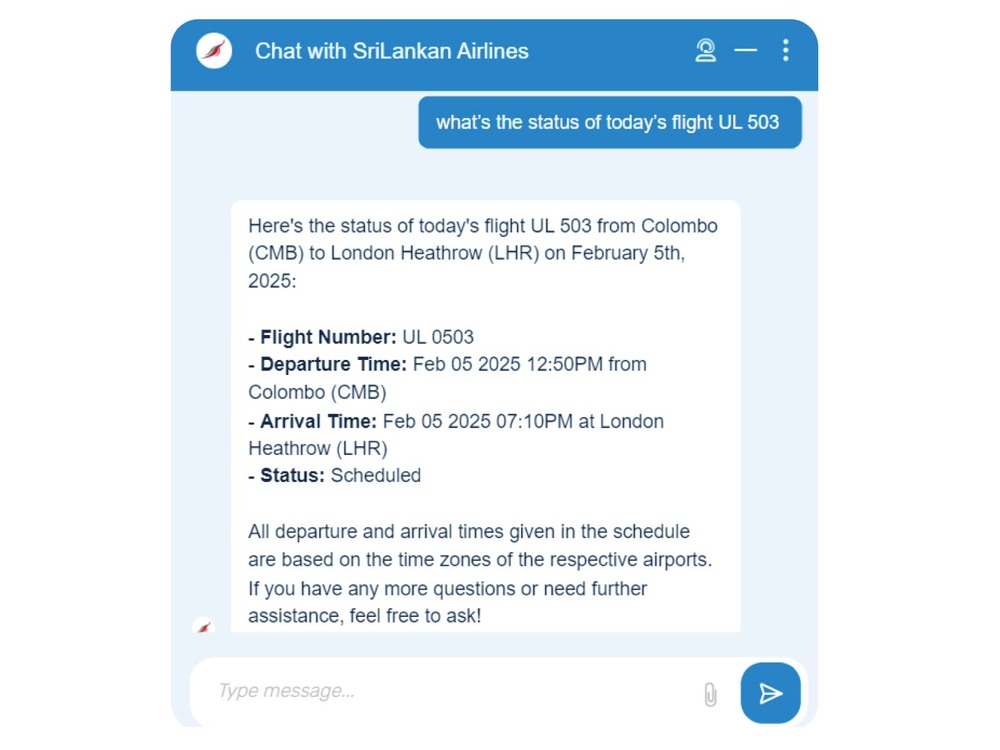The width and height of the screenshot is (1000, 750).
Task: Minimize the chat window
Action: point(746,50)
